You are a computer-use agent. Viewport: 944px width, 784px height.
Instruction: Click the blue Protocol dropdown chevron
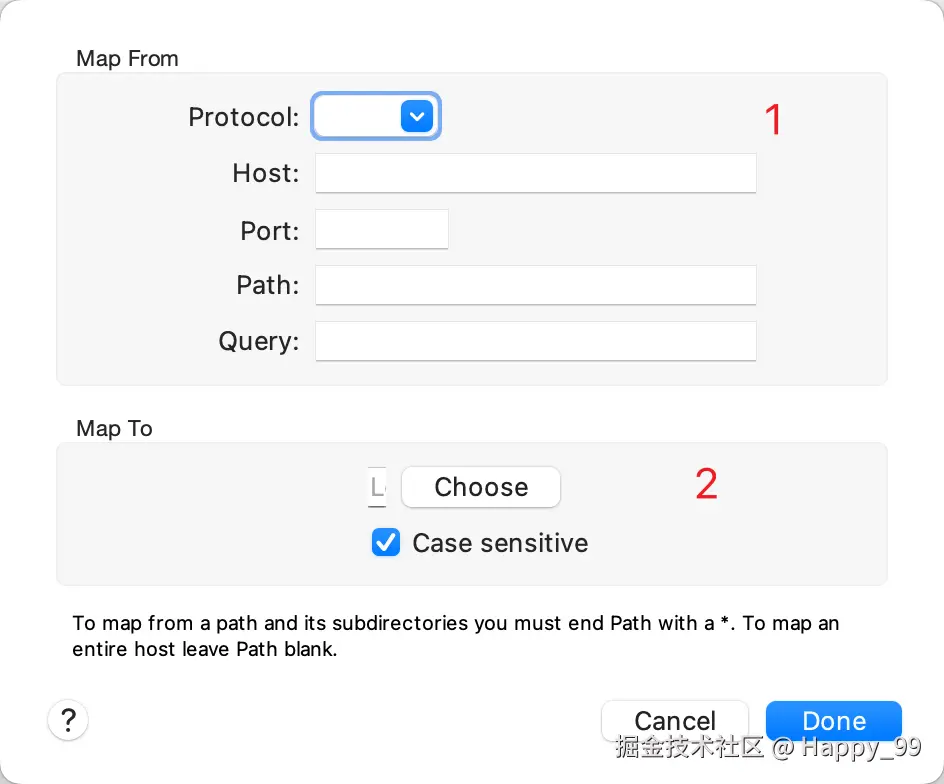click(x=416, y=117)
